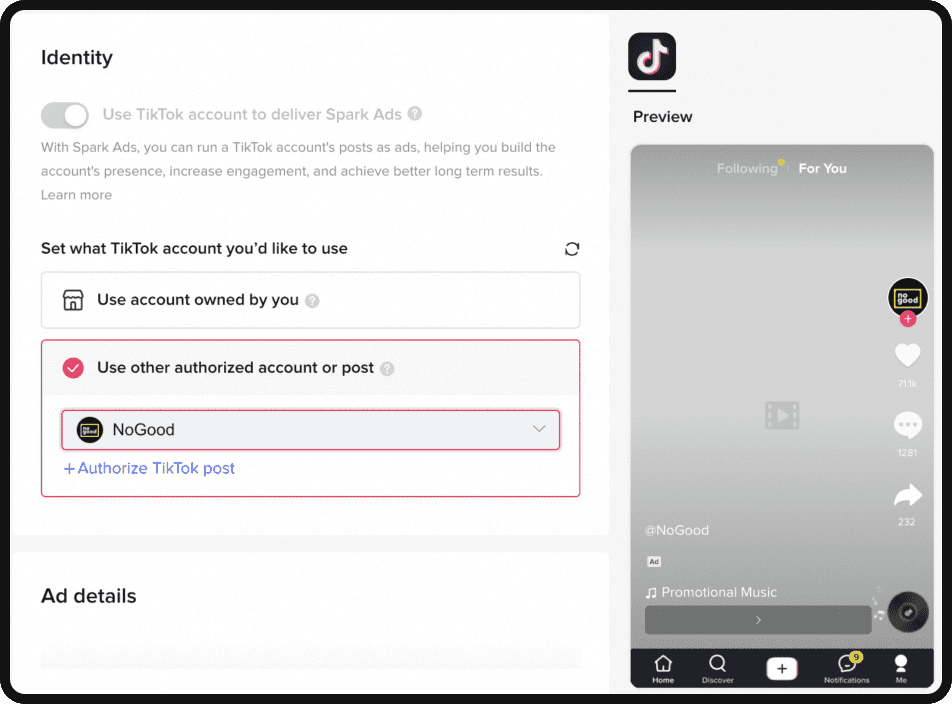
Task: Click the comment bubble icon in preview
Action: coord(907,426)
